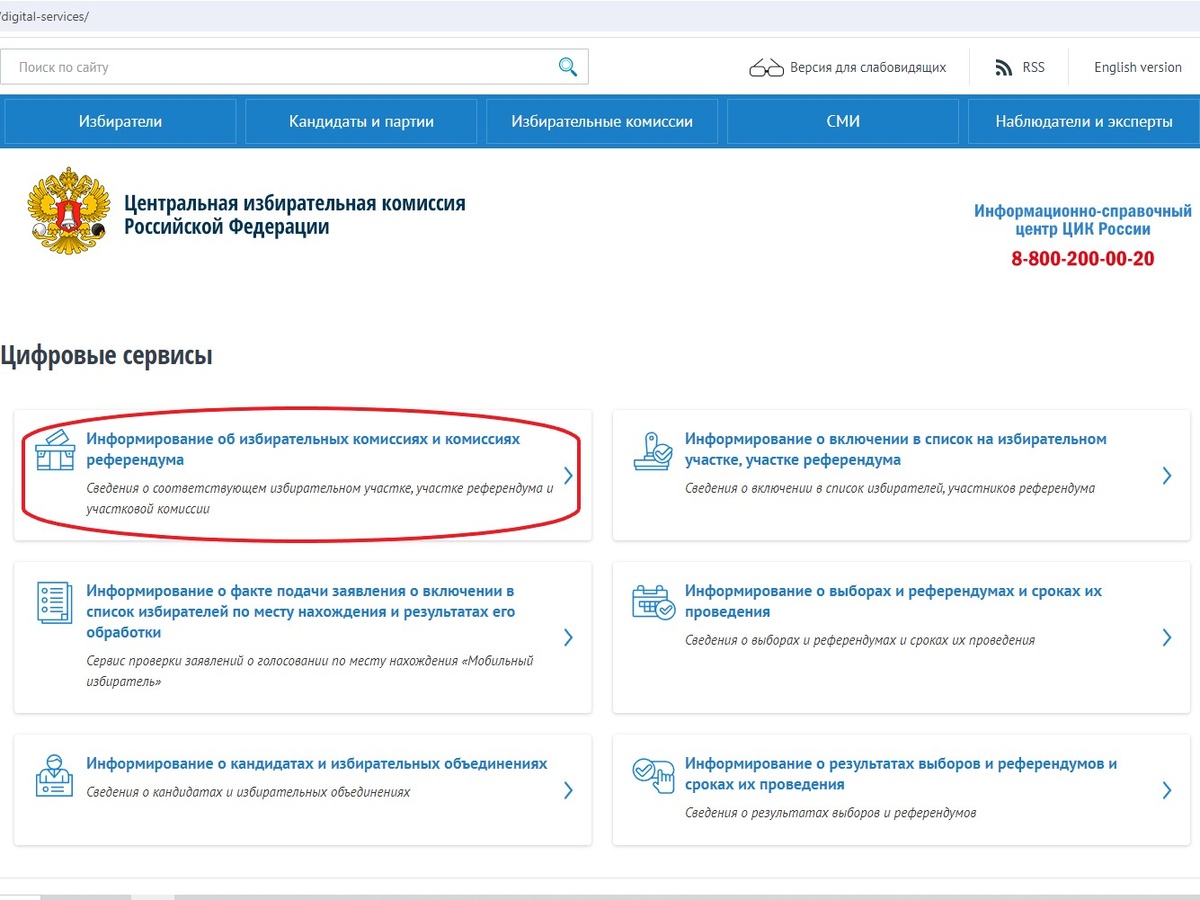Click the glasses icon for visually impaired version
1200x900 pixels.
(x=766, y=68)
